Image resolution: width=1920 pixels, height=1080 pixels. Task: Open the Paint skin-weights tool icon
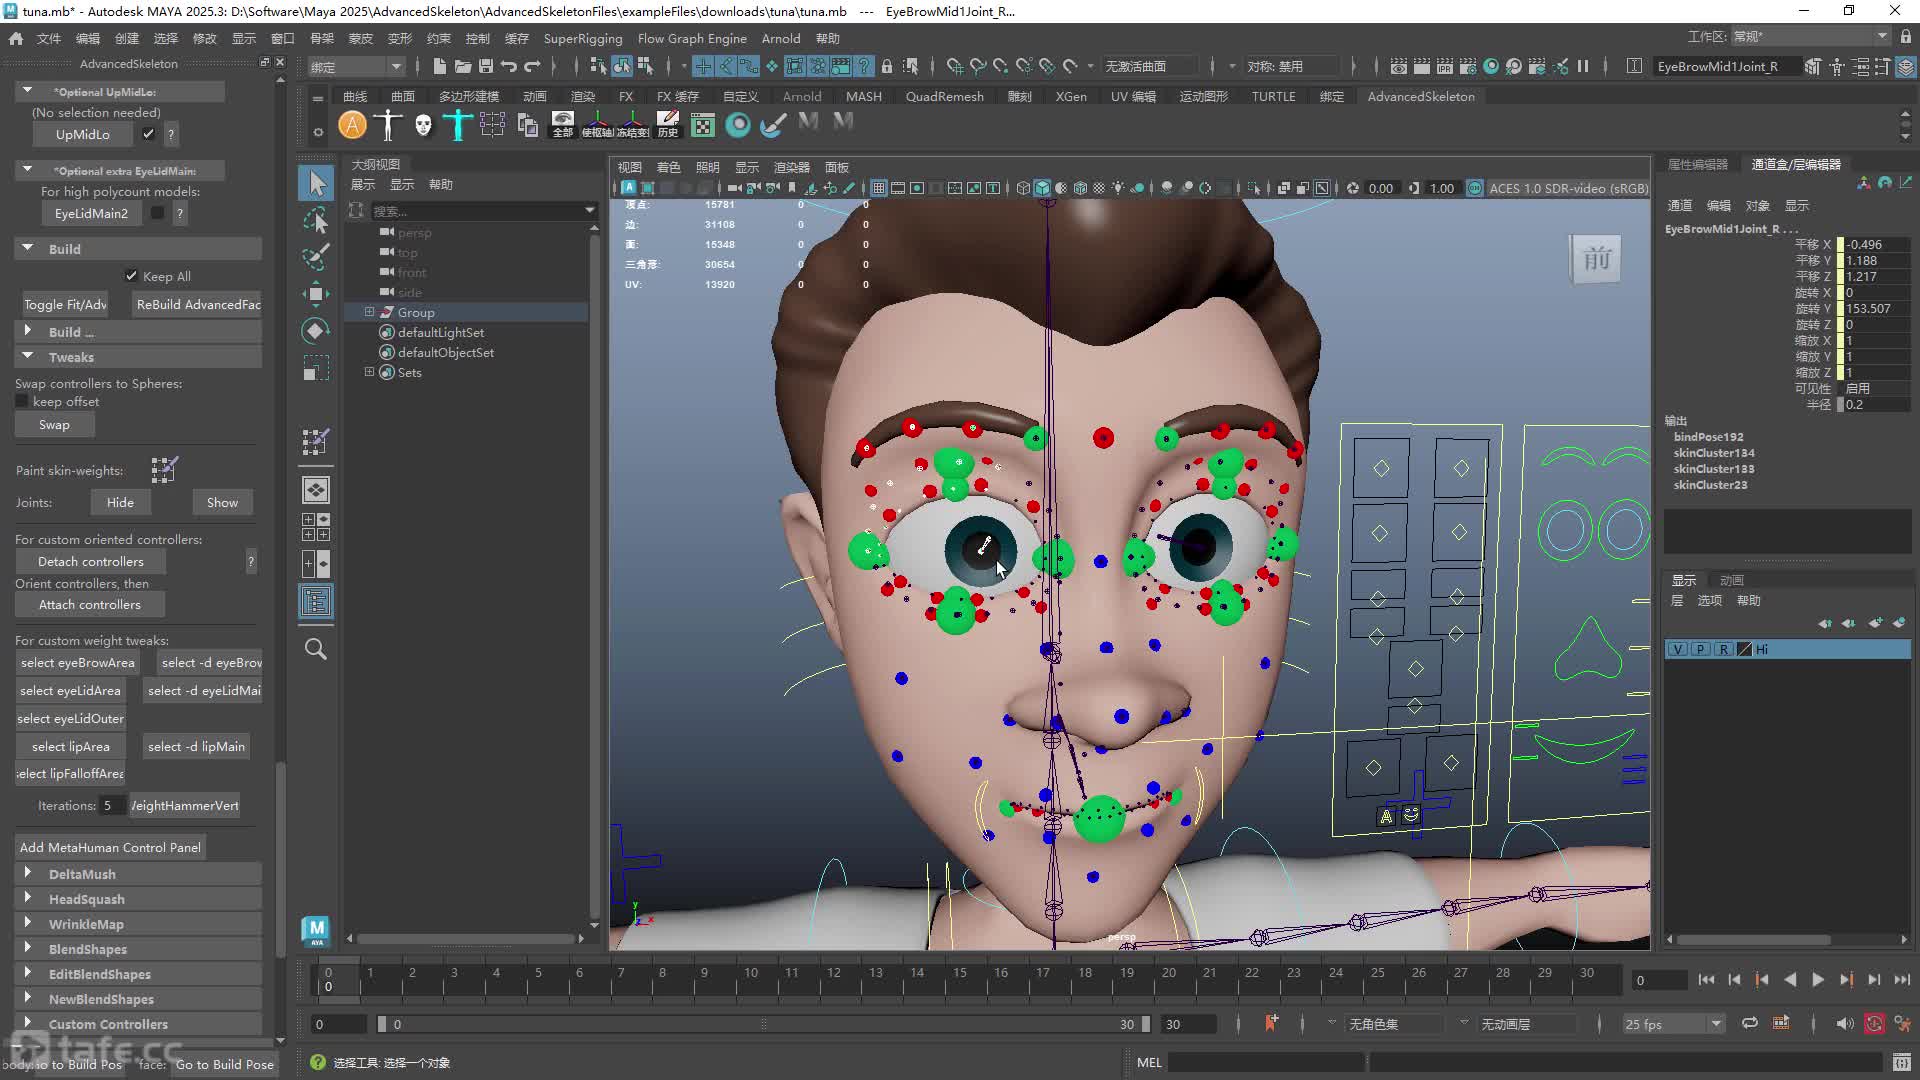tap(164, 469)
